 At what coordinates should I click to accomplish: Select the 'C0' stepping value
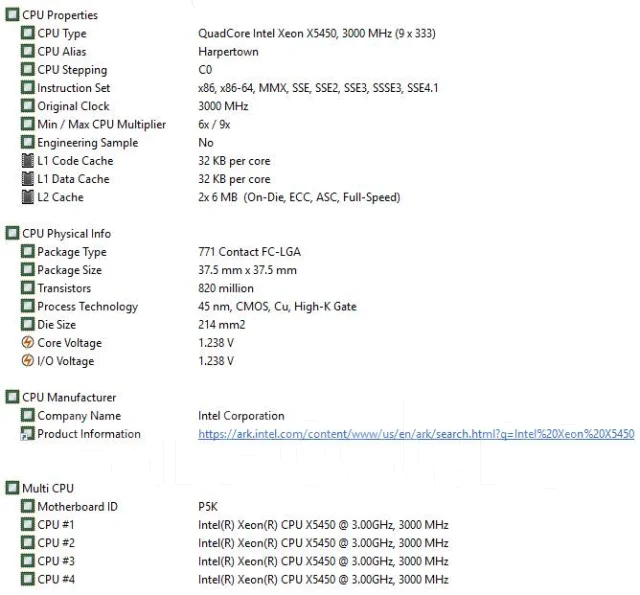click(205, 69)
